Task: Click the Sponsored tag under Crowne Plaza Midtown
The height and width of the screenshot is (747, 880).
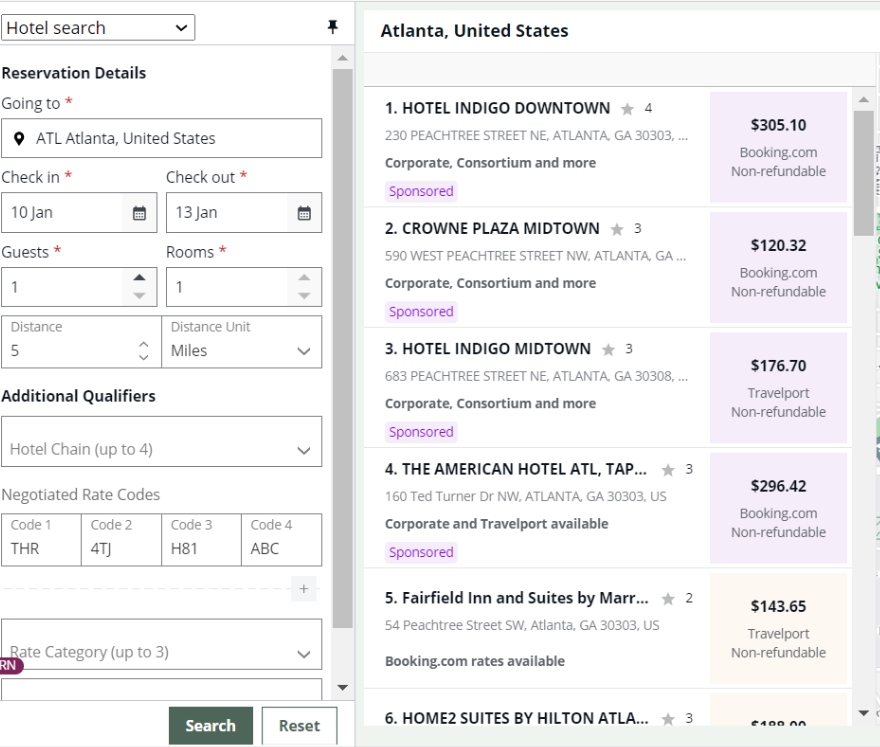Action: (421, 311)
